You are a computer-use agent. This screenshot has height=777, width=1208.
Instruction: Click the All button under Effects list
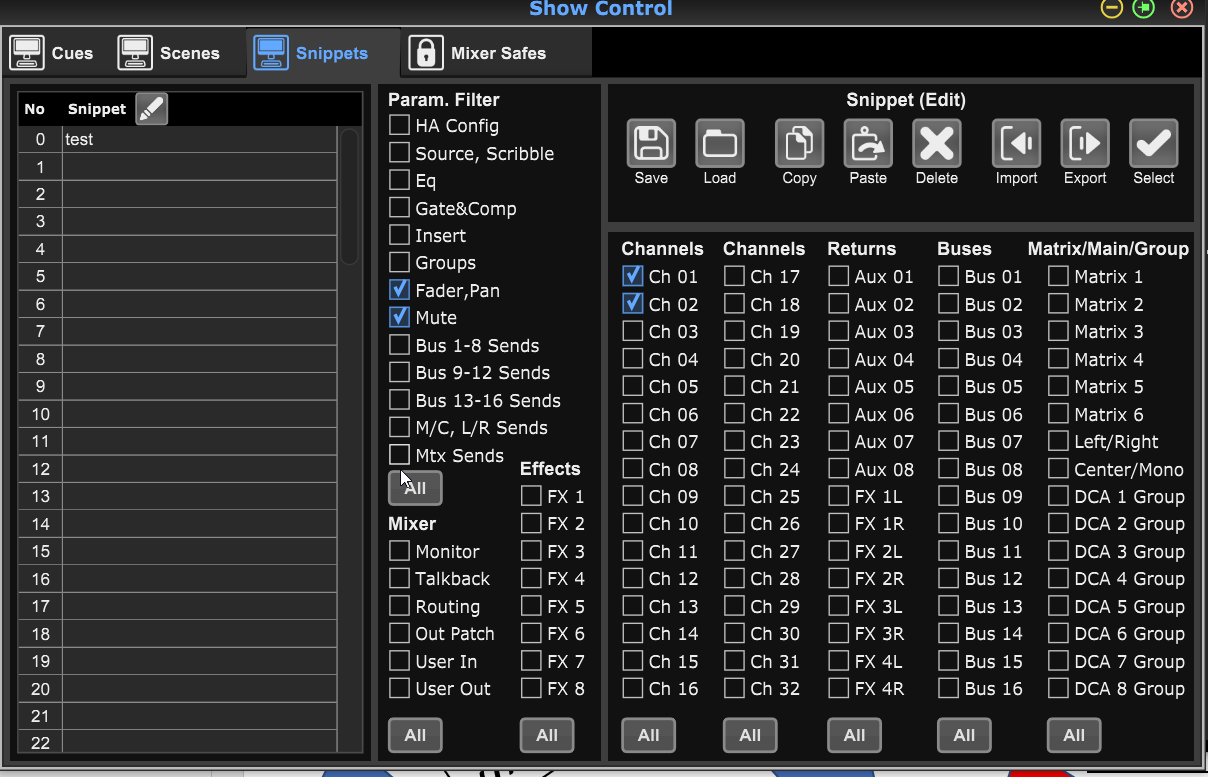(x=547, y=735)
